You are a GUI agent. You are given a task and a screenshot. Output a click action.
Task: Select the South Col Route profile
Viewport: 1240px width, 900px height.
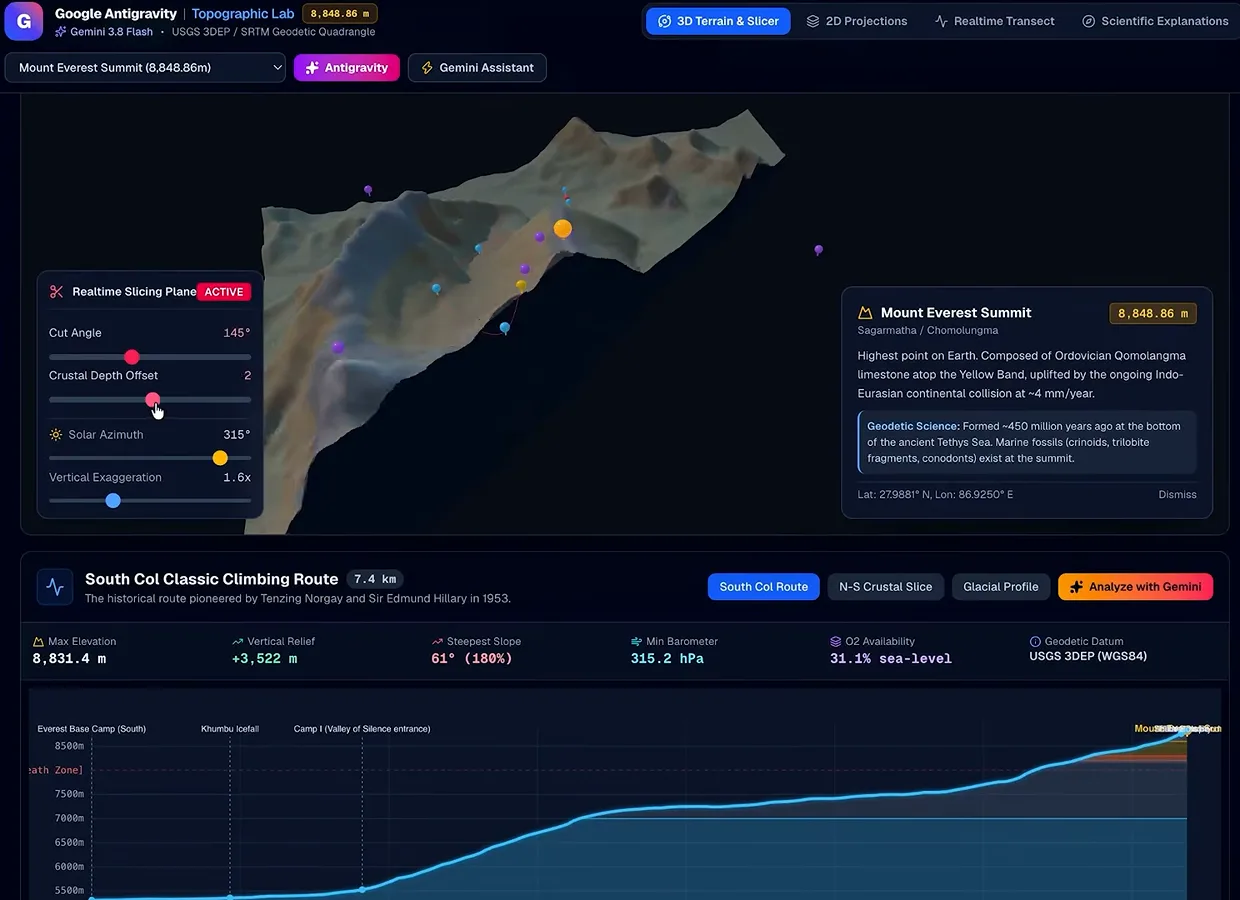click(x=764, y=587)
